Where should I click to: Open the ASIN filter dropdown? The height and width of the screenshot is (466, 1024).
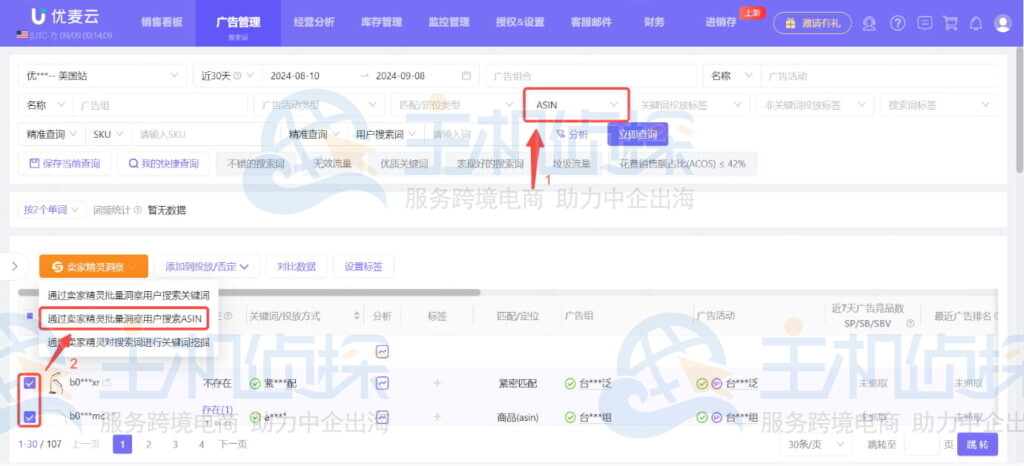point(577,104)
